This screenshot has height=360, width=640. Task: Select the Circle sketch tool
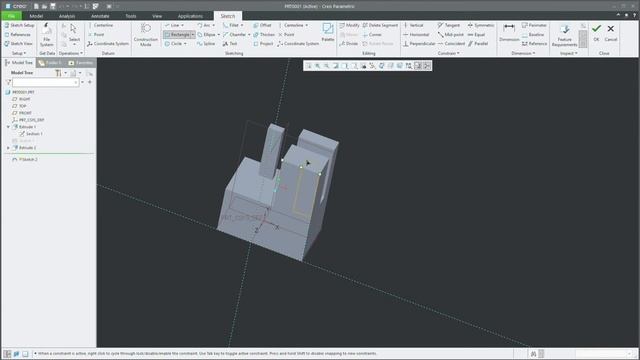pyautogui.click(x=173, y=44)
